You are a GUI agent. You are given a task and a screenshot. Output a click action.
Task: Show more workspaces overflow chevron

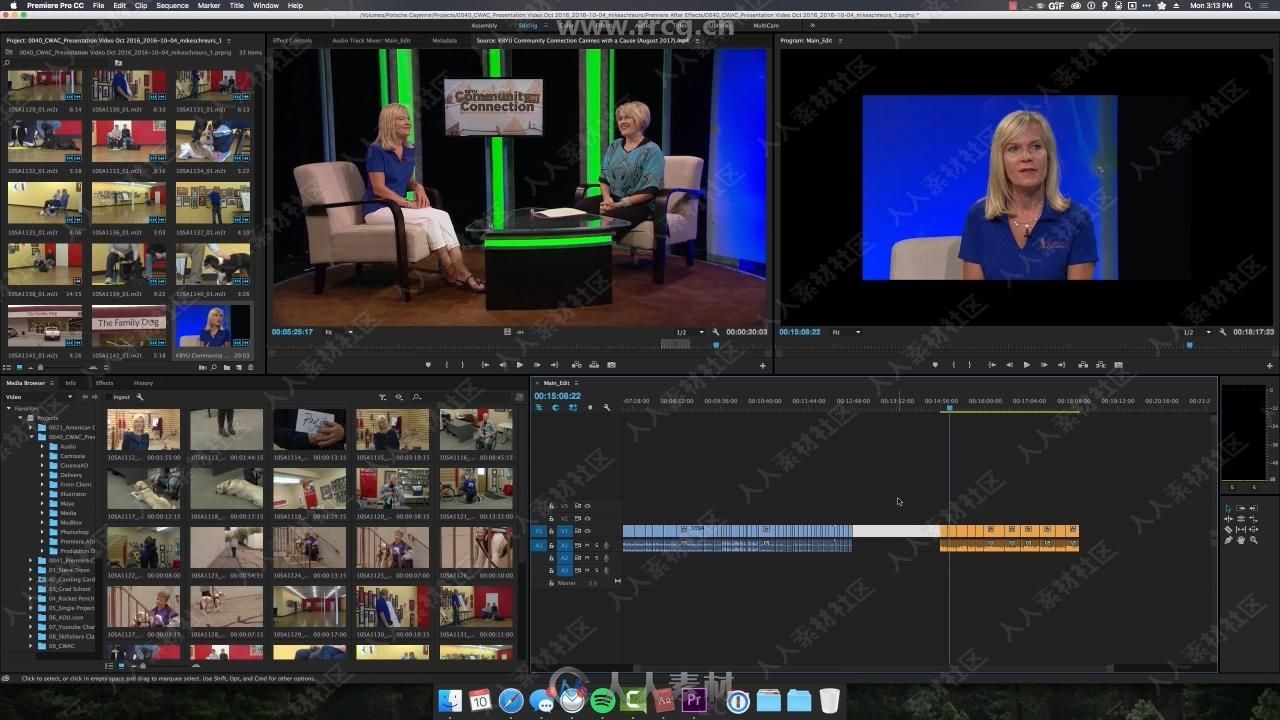click(811, 25)
